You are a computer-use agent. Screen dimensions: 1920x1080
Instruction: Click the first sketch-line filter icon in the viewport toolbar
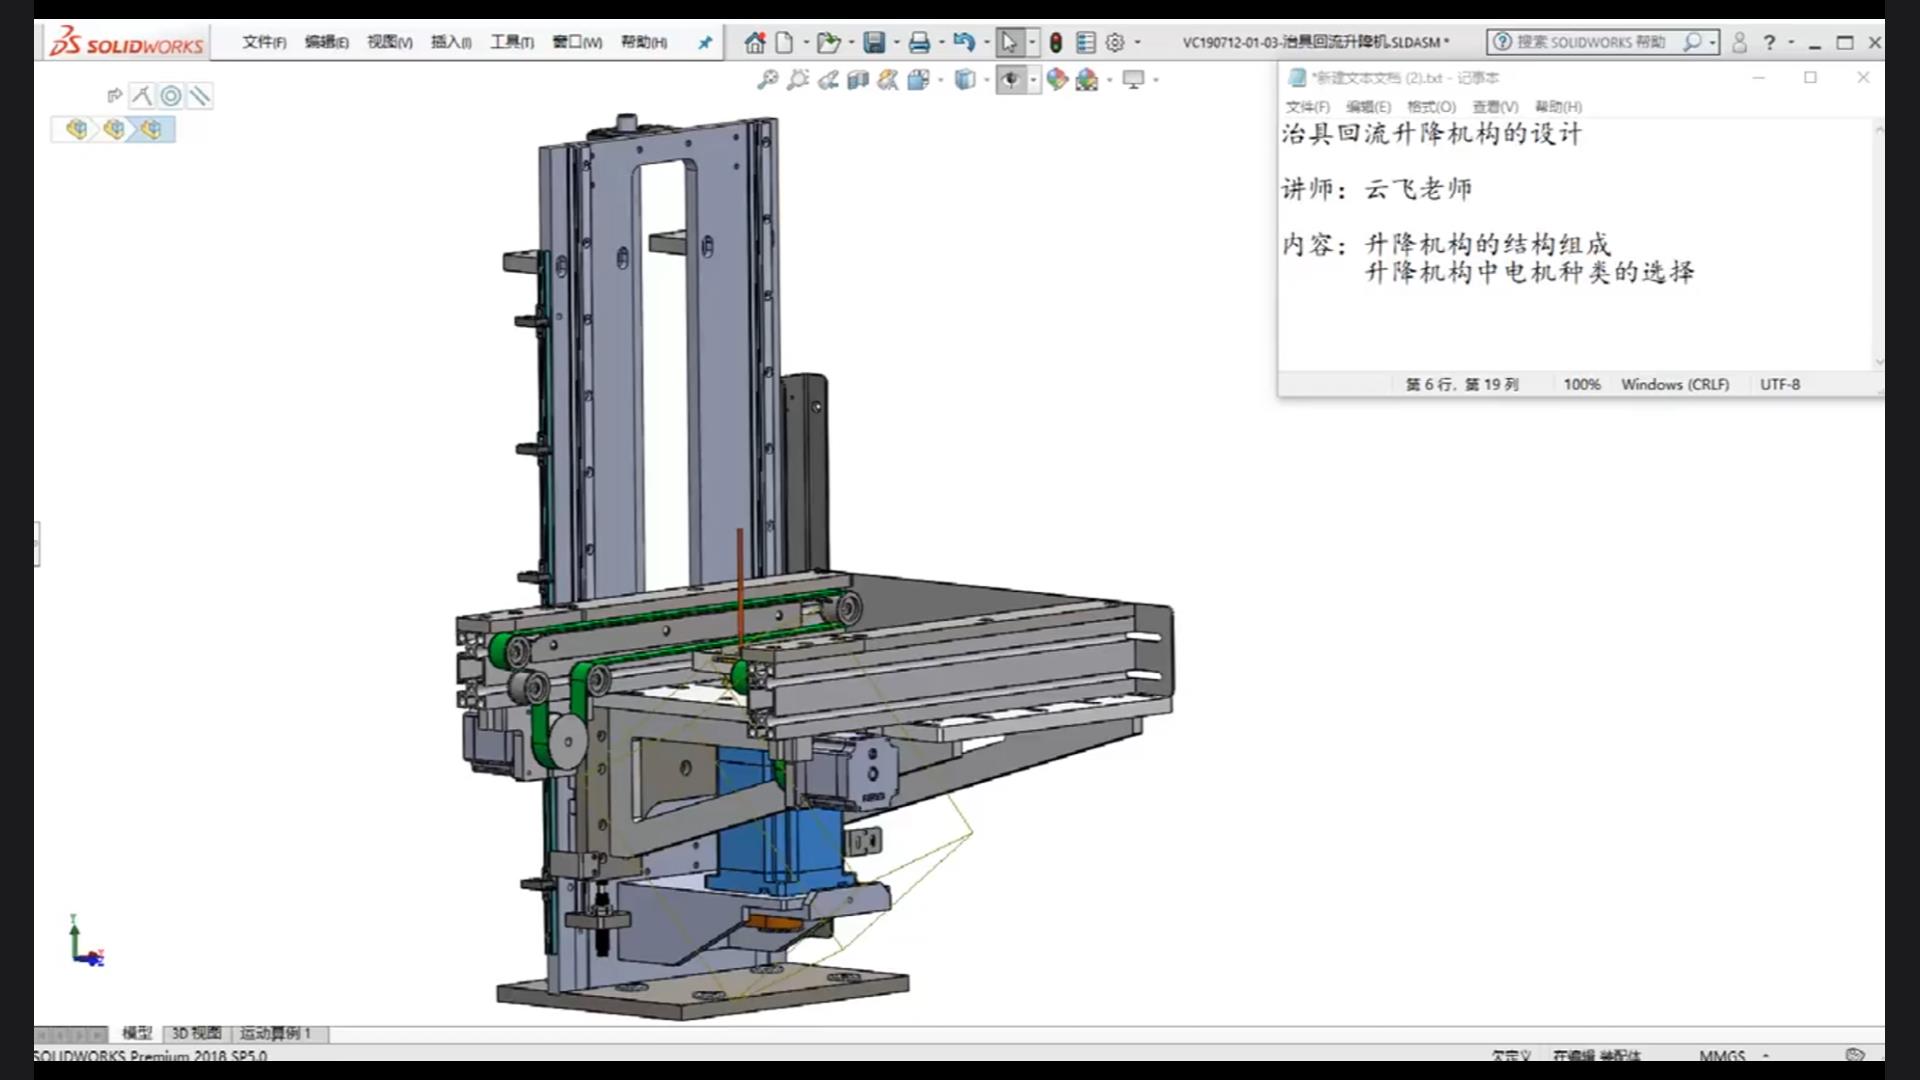142,96
